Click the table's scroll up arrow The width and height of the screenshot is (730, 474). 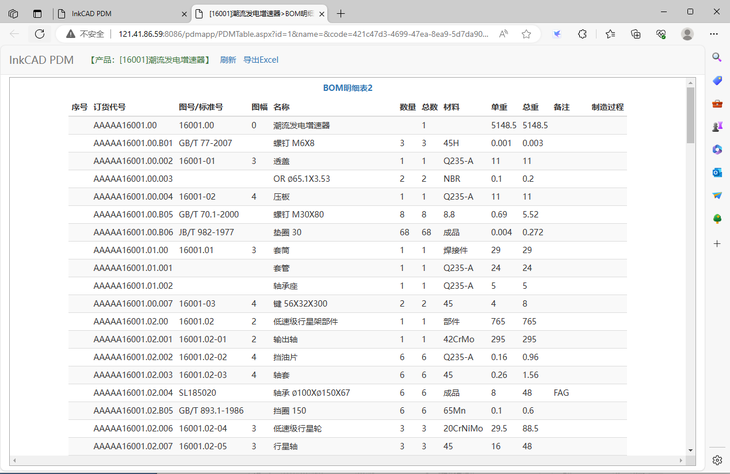click(x=690, y=83)
